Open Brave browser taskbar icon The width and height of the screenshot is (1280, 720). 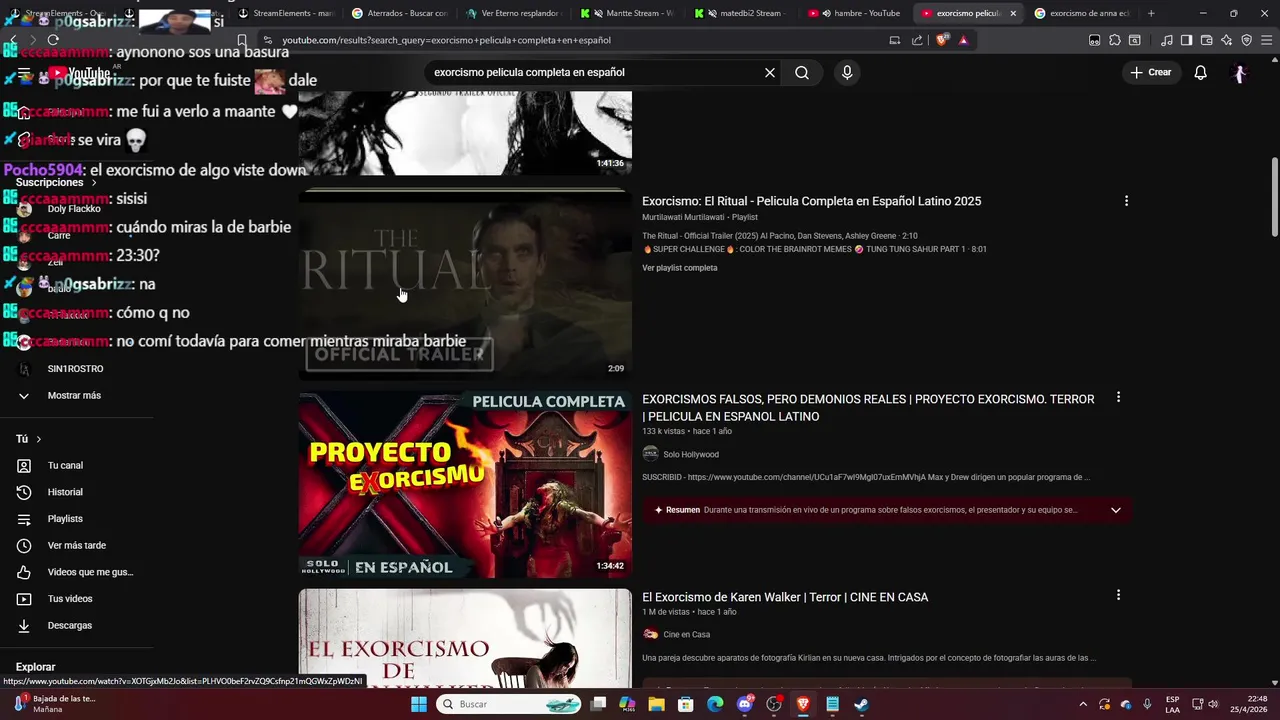803,704
